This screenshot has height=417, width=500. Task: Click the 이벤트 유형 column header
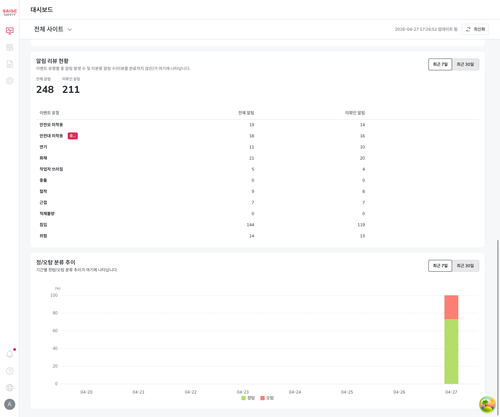49,113
